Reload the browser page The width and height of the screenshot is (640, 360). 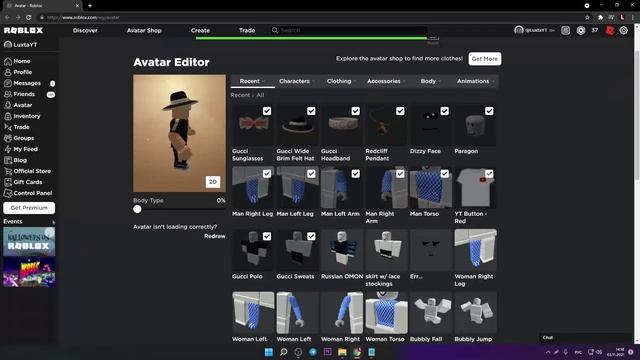tap(29, 18)
